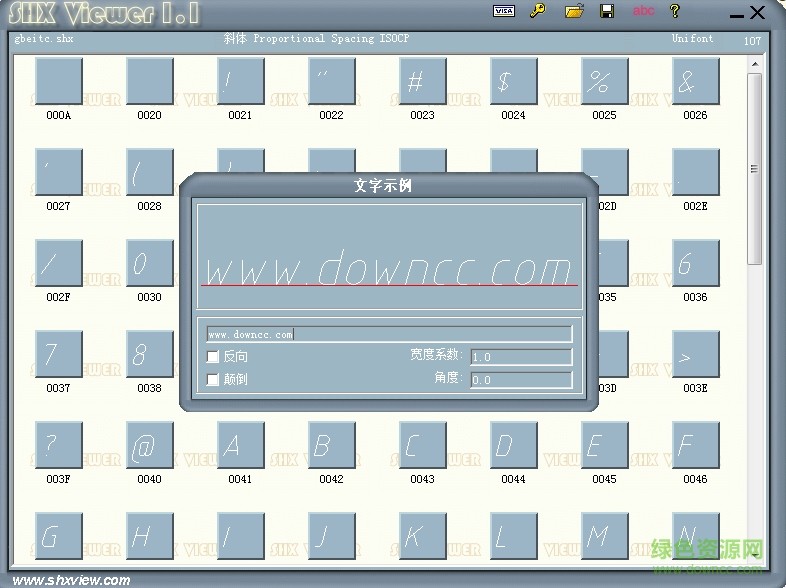Select hash glyph 0023
Screen dimensions: 786x588
pos(423,81)
